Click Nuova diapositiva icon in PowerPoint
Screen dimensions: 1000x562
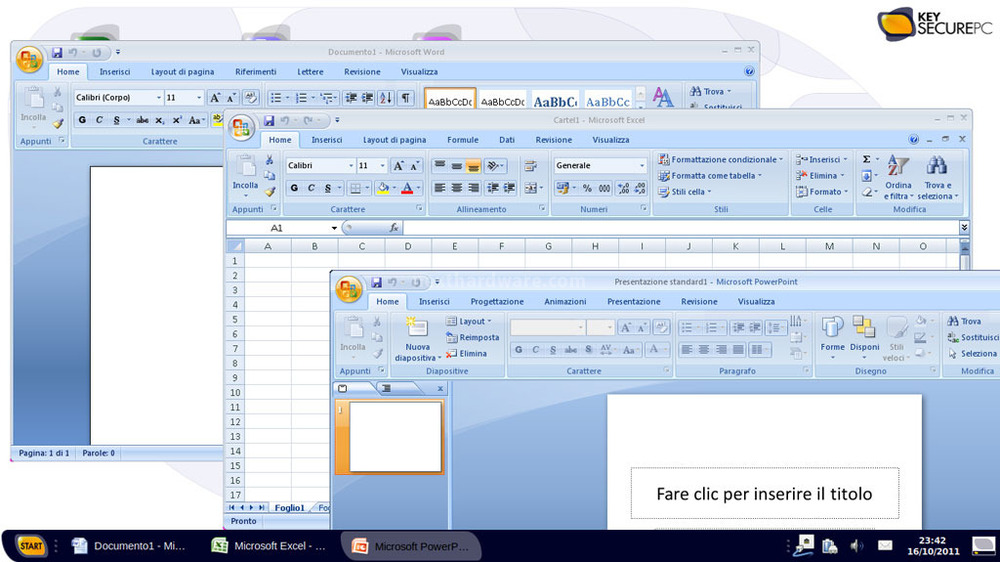pyautogui.click(x=416, y=327)
